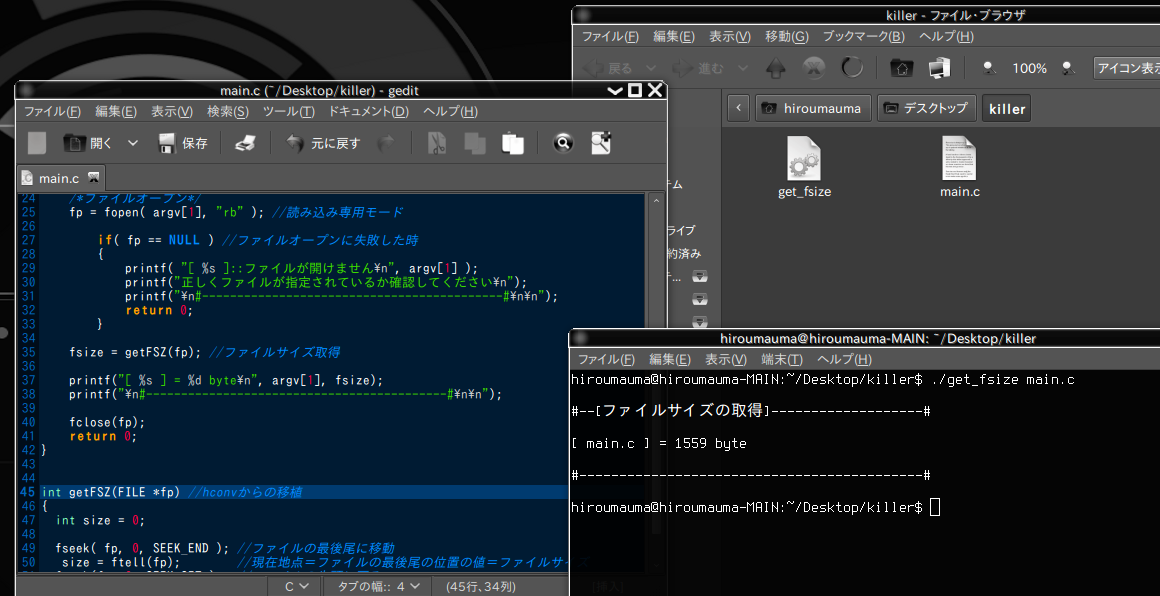Open terminal's ヘルプ(H) menu
Screen dimensions: 1160x596
pos(844,359)
